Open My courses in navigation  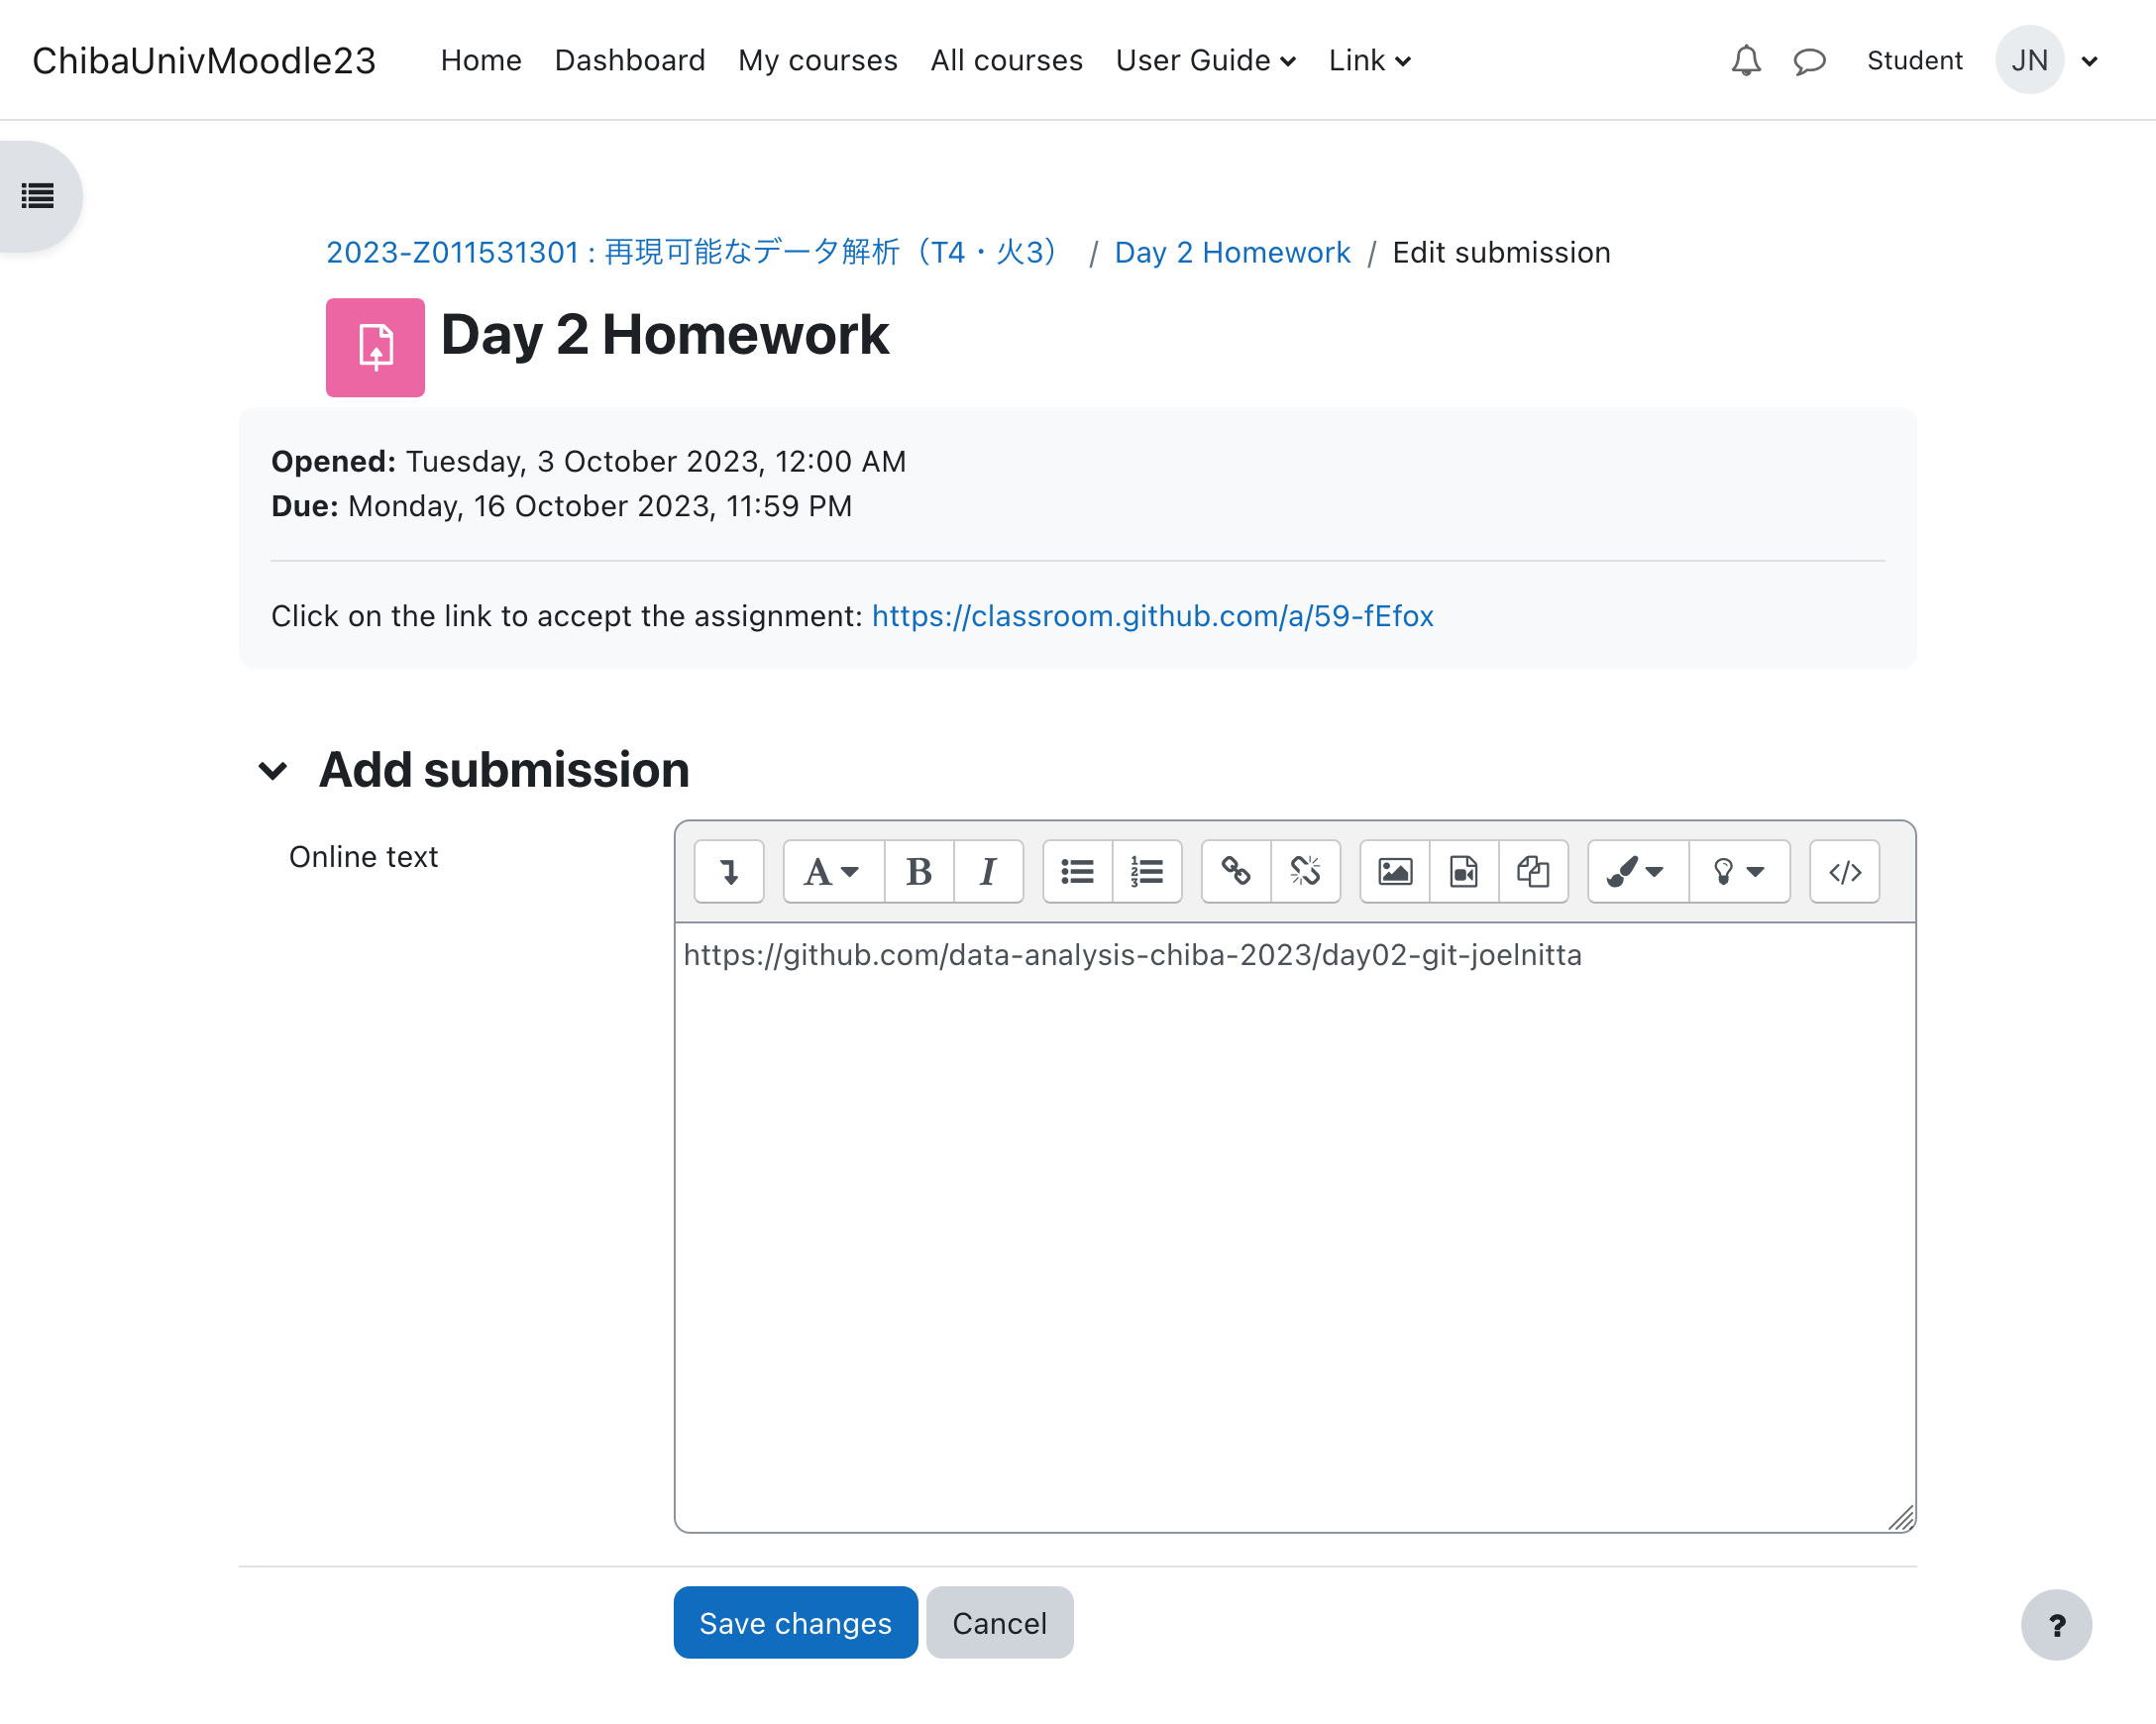[x=817, y=61]
